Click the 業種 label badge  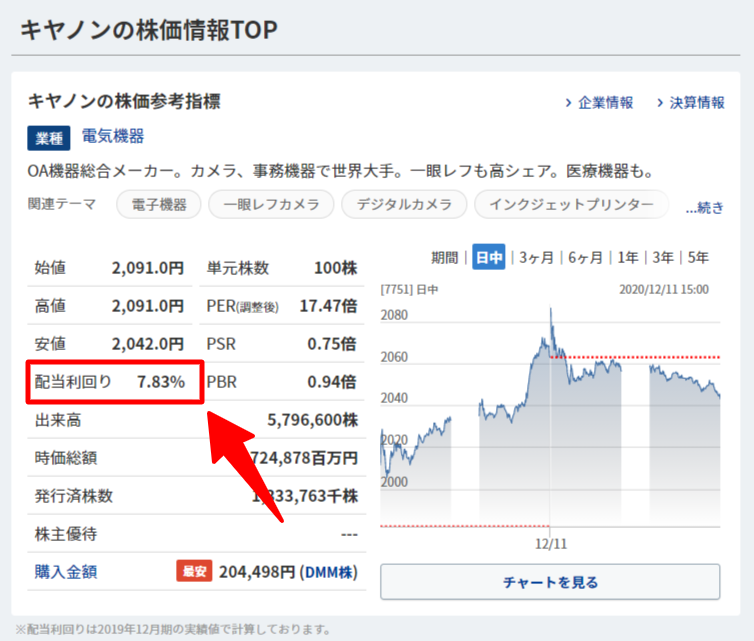coord(49,138)
